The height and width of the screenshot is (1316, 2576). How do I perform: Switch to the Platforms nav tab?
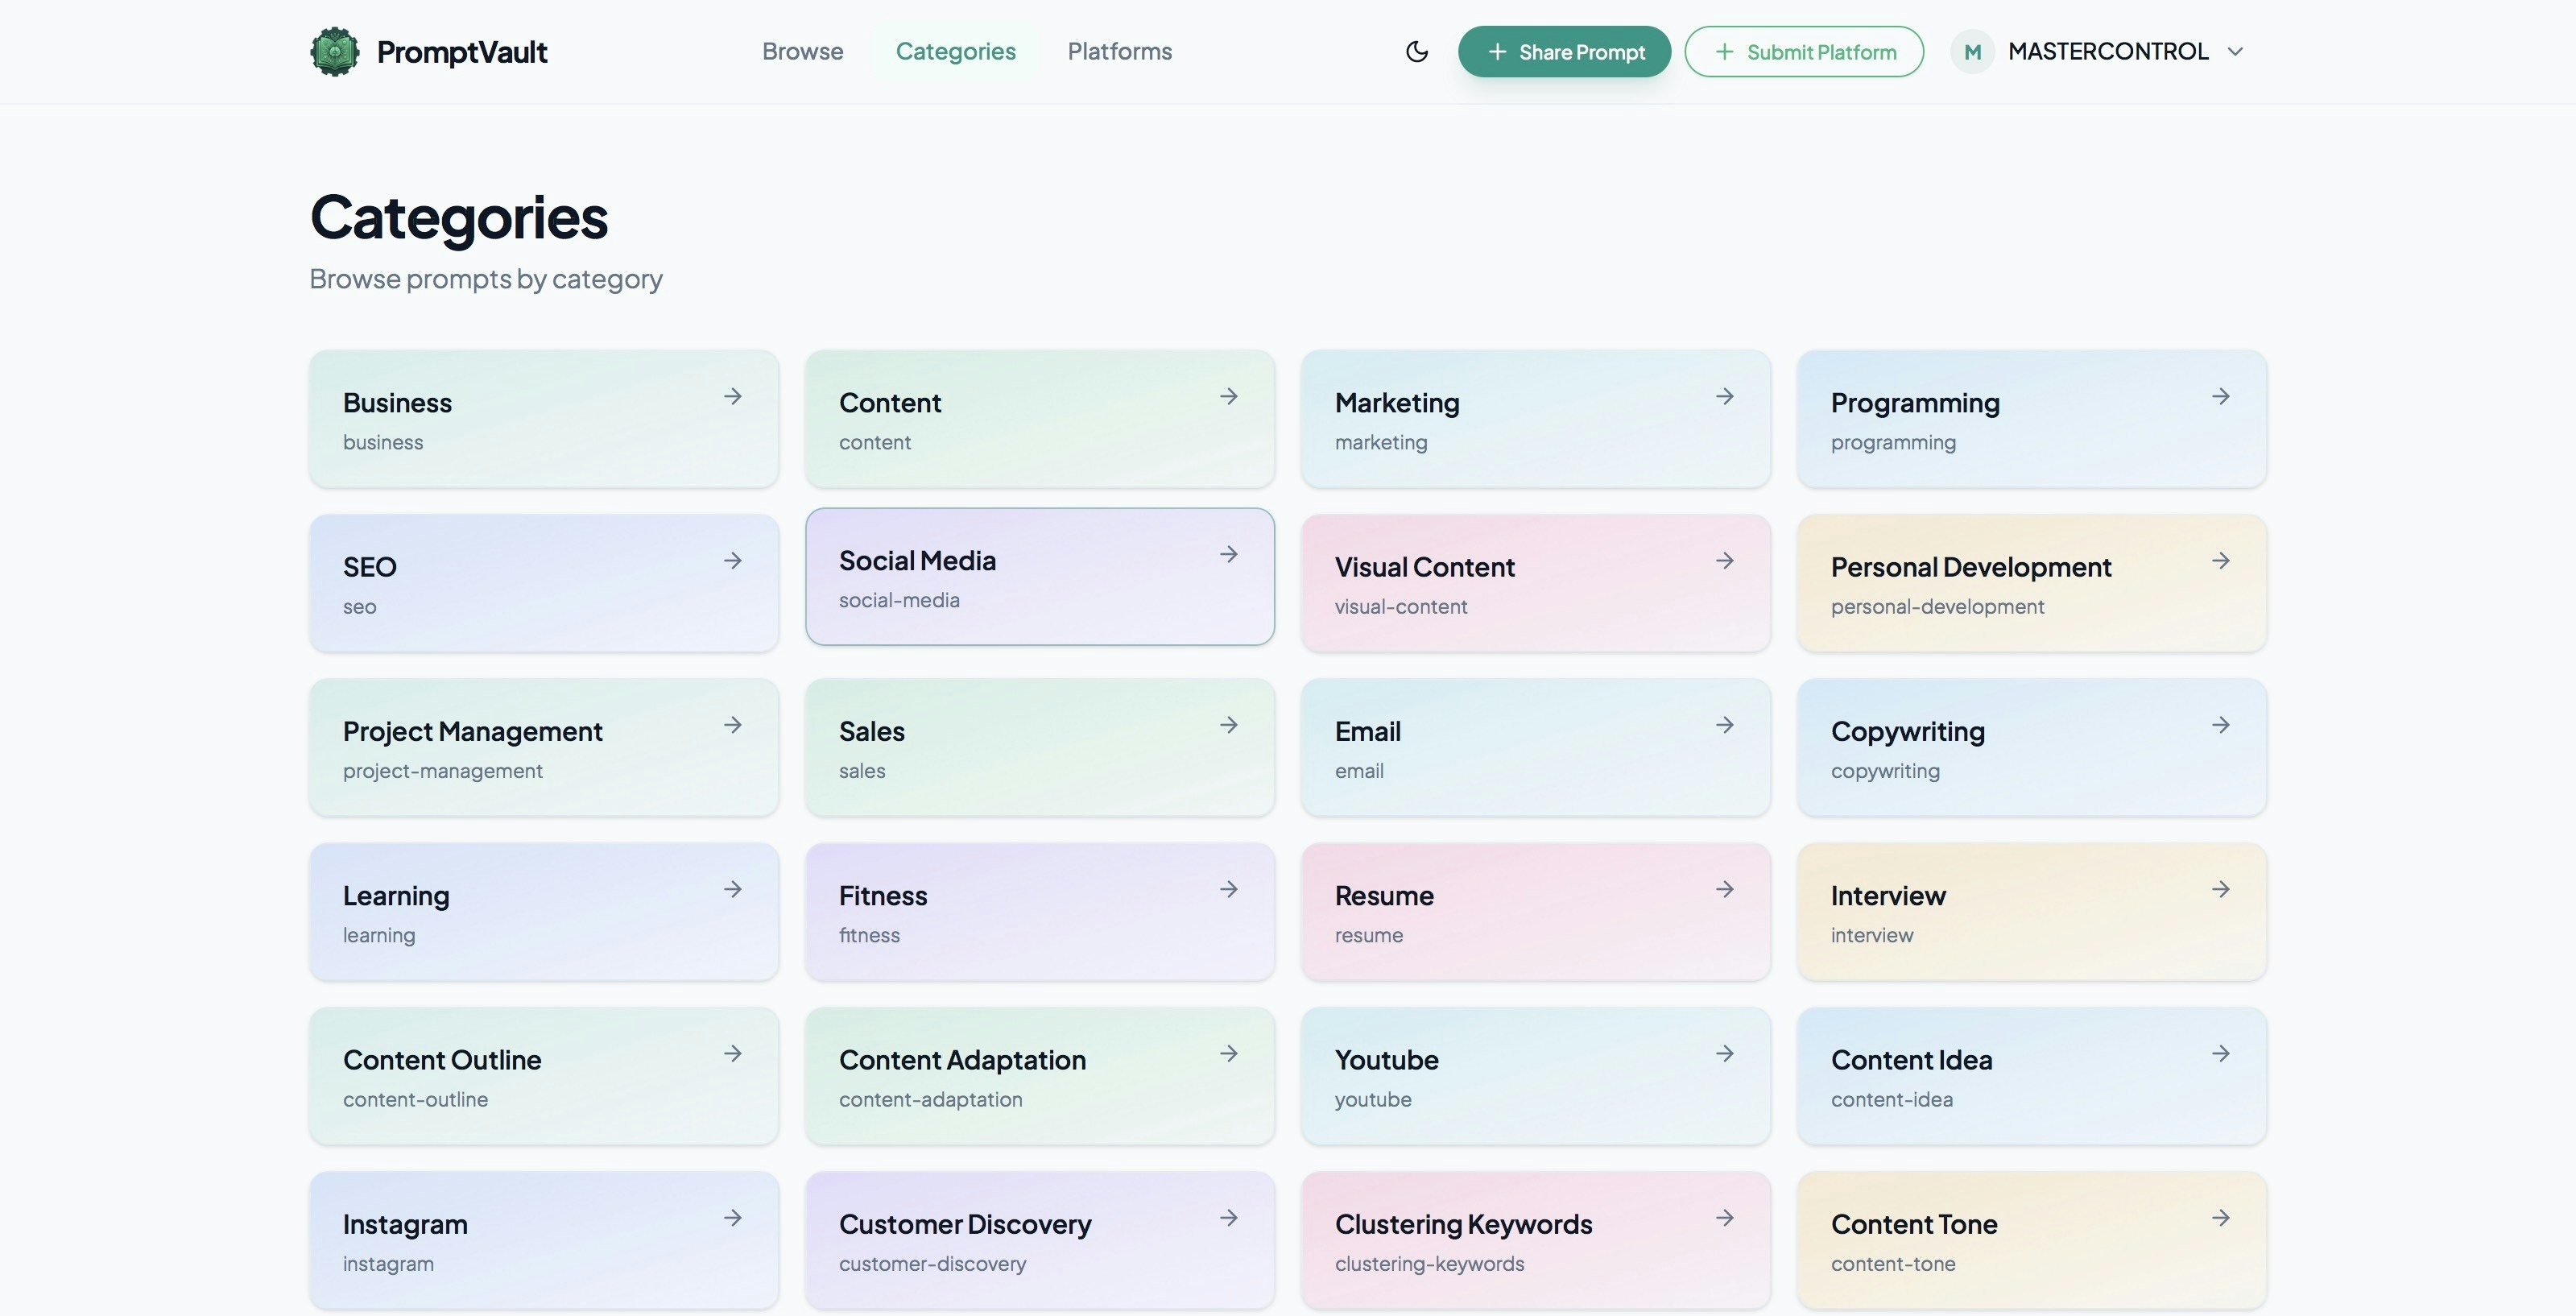(x=1119, y=51)
